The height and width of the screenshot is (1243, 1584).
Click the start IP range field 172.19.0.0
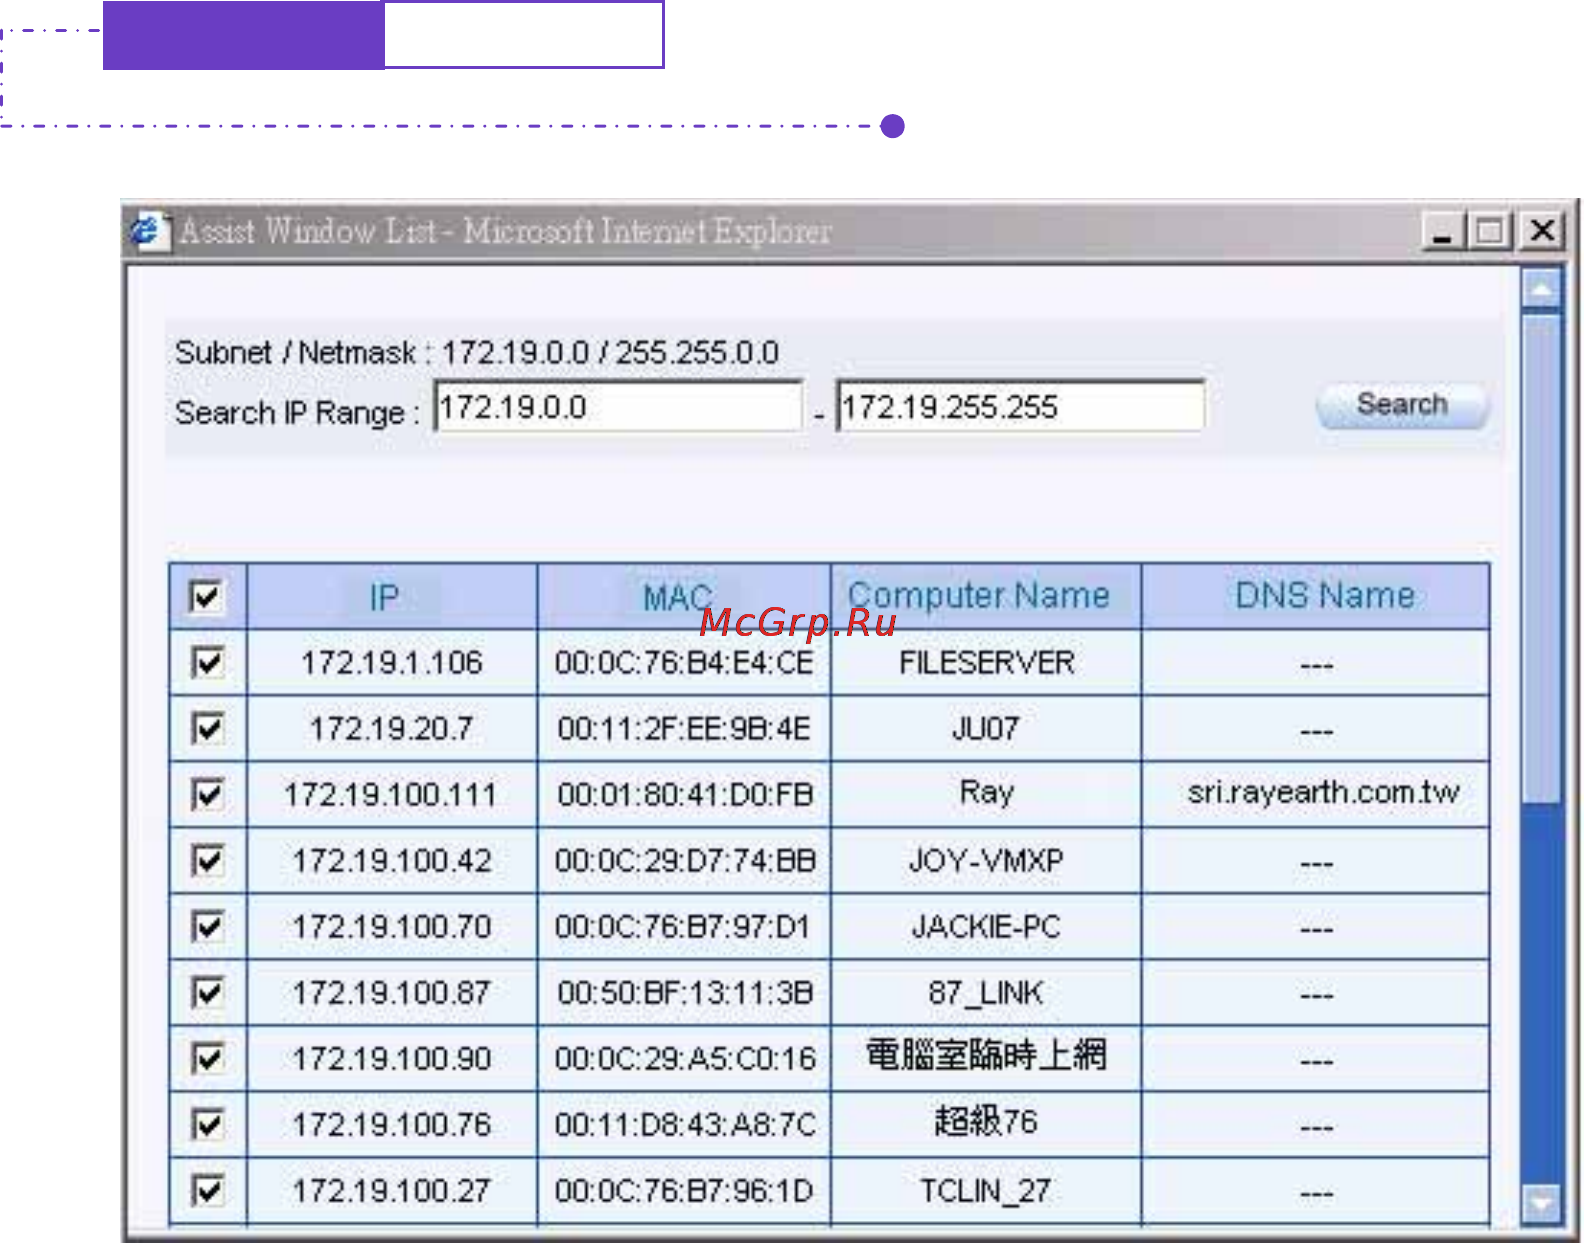coord(618,406)
